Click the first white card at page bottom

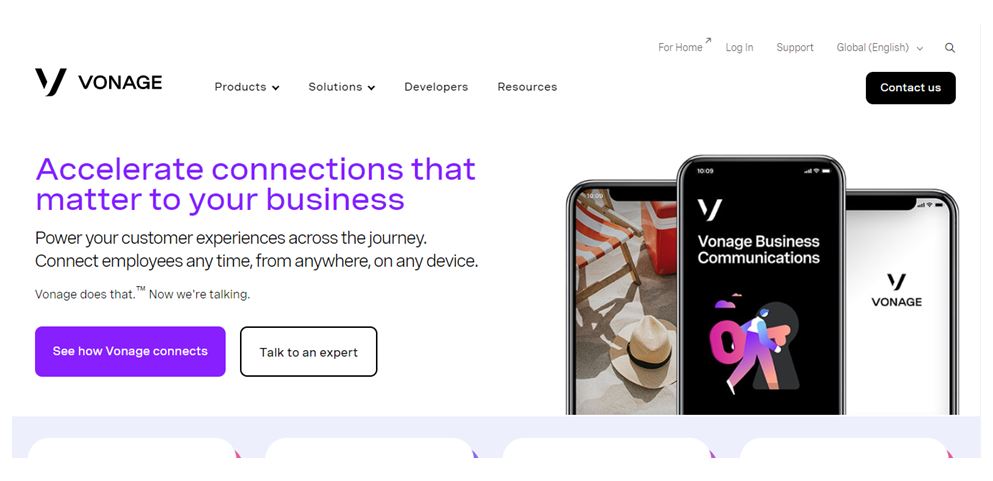[132, 447]
